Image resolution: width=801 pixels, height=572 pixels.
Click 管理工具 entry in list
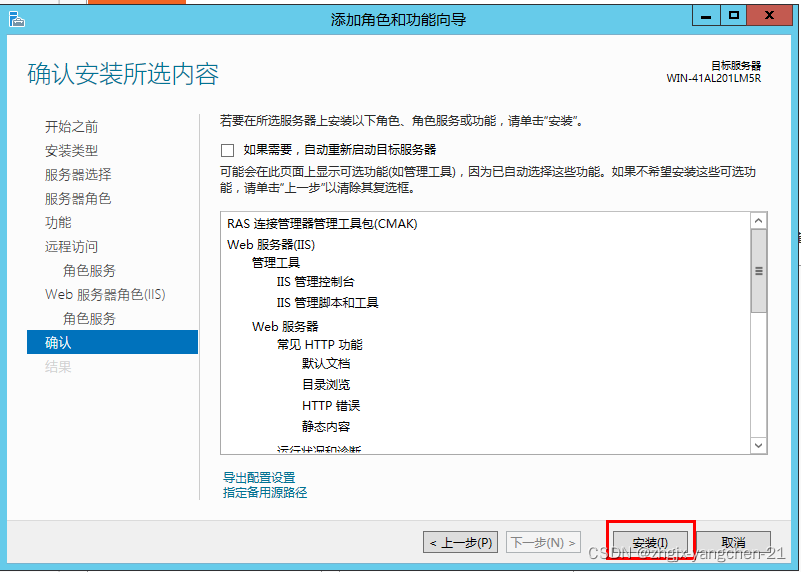point(276,263)
